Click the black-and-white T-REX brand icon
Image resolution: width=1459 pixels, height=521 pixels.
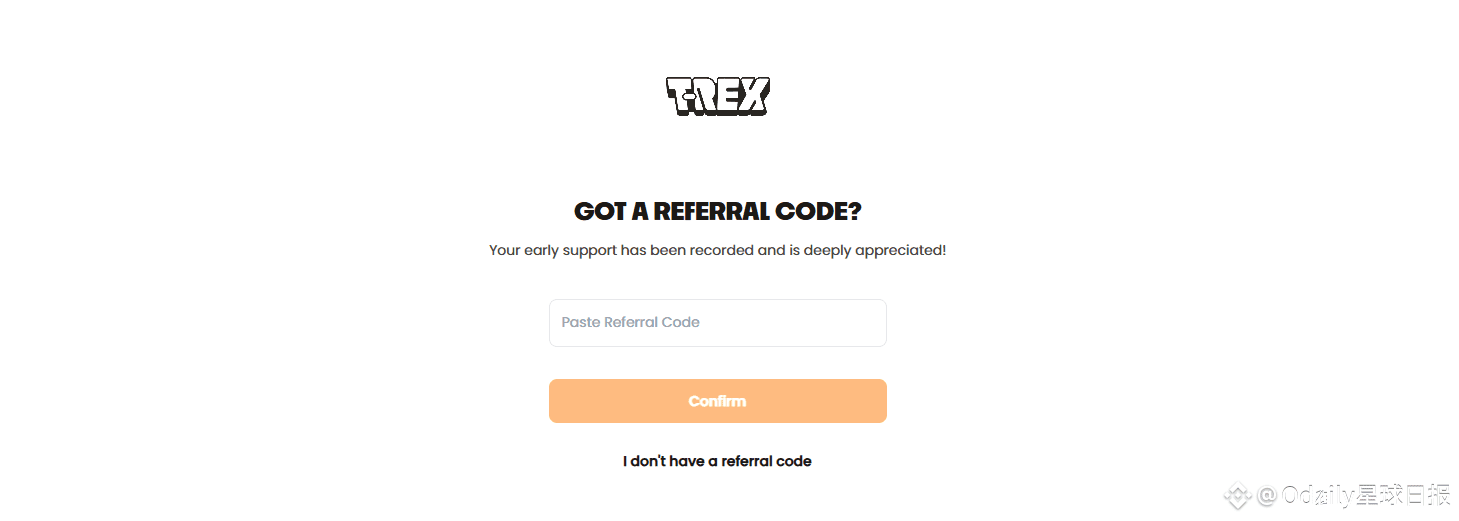[717, 96]
